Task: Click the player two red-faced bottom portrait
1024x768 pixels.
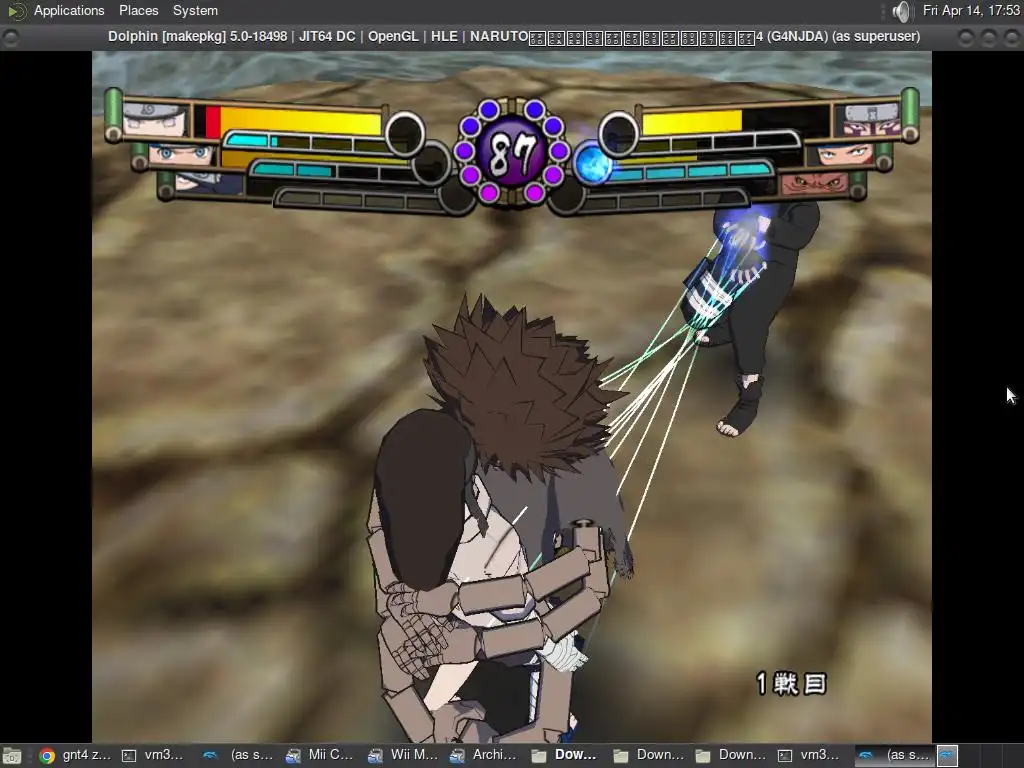Action: coord(814,184)
